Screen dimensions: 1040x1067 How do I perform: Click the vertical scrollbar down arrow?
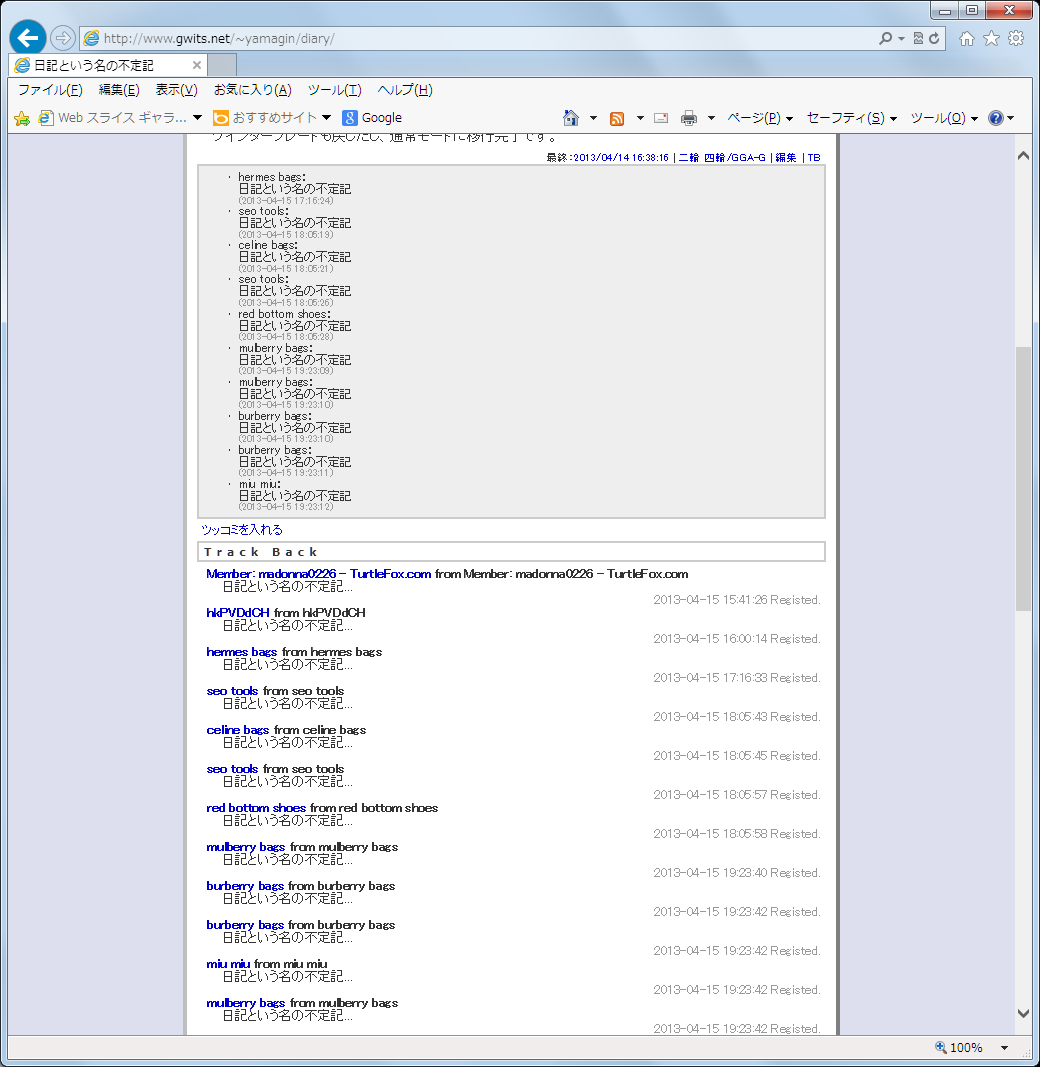pos(1023,1013)
